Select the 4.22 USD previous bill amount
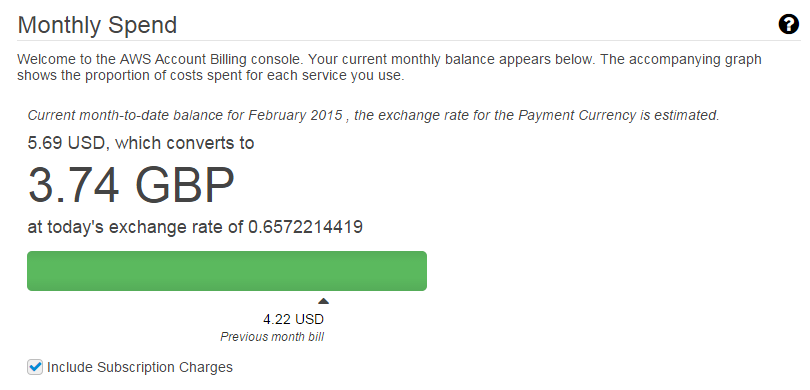 [293, 319]
